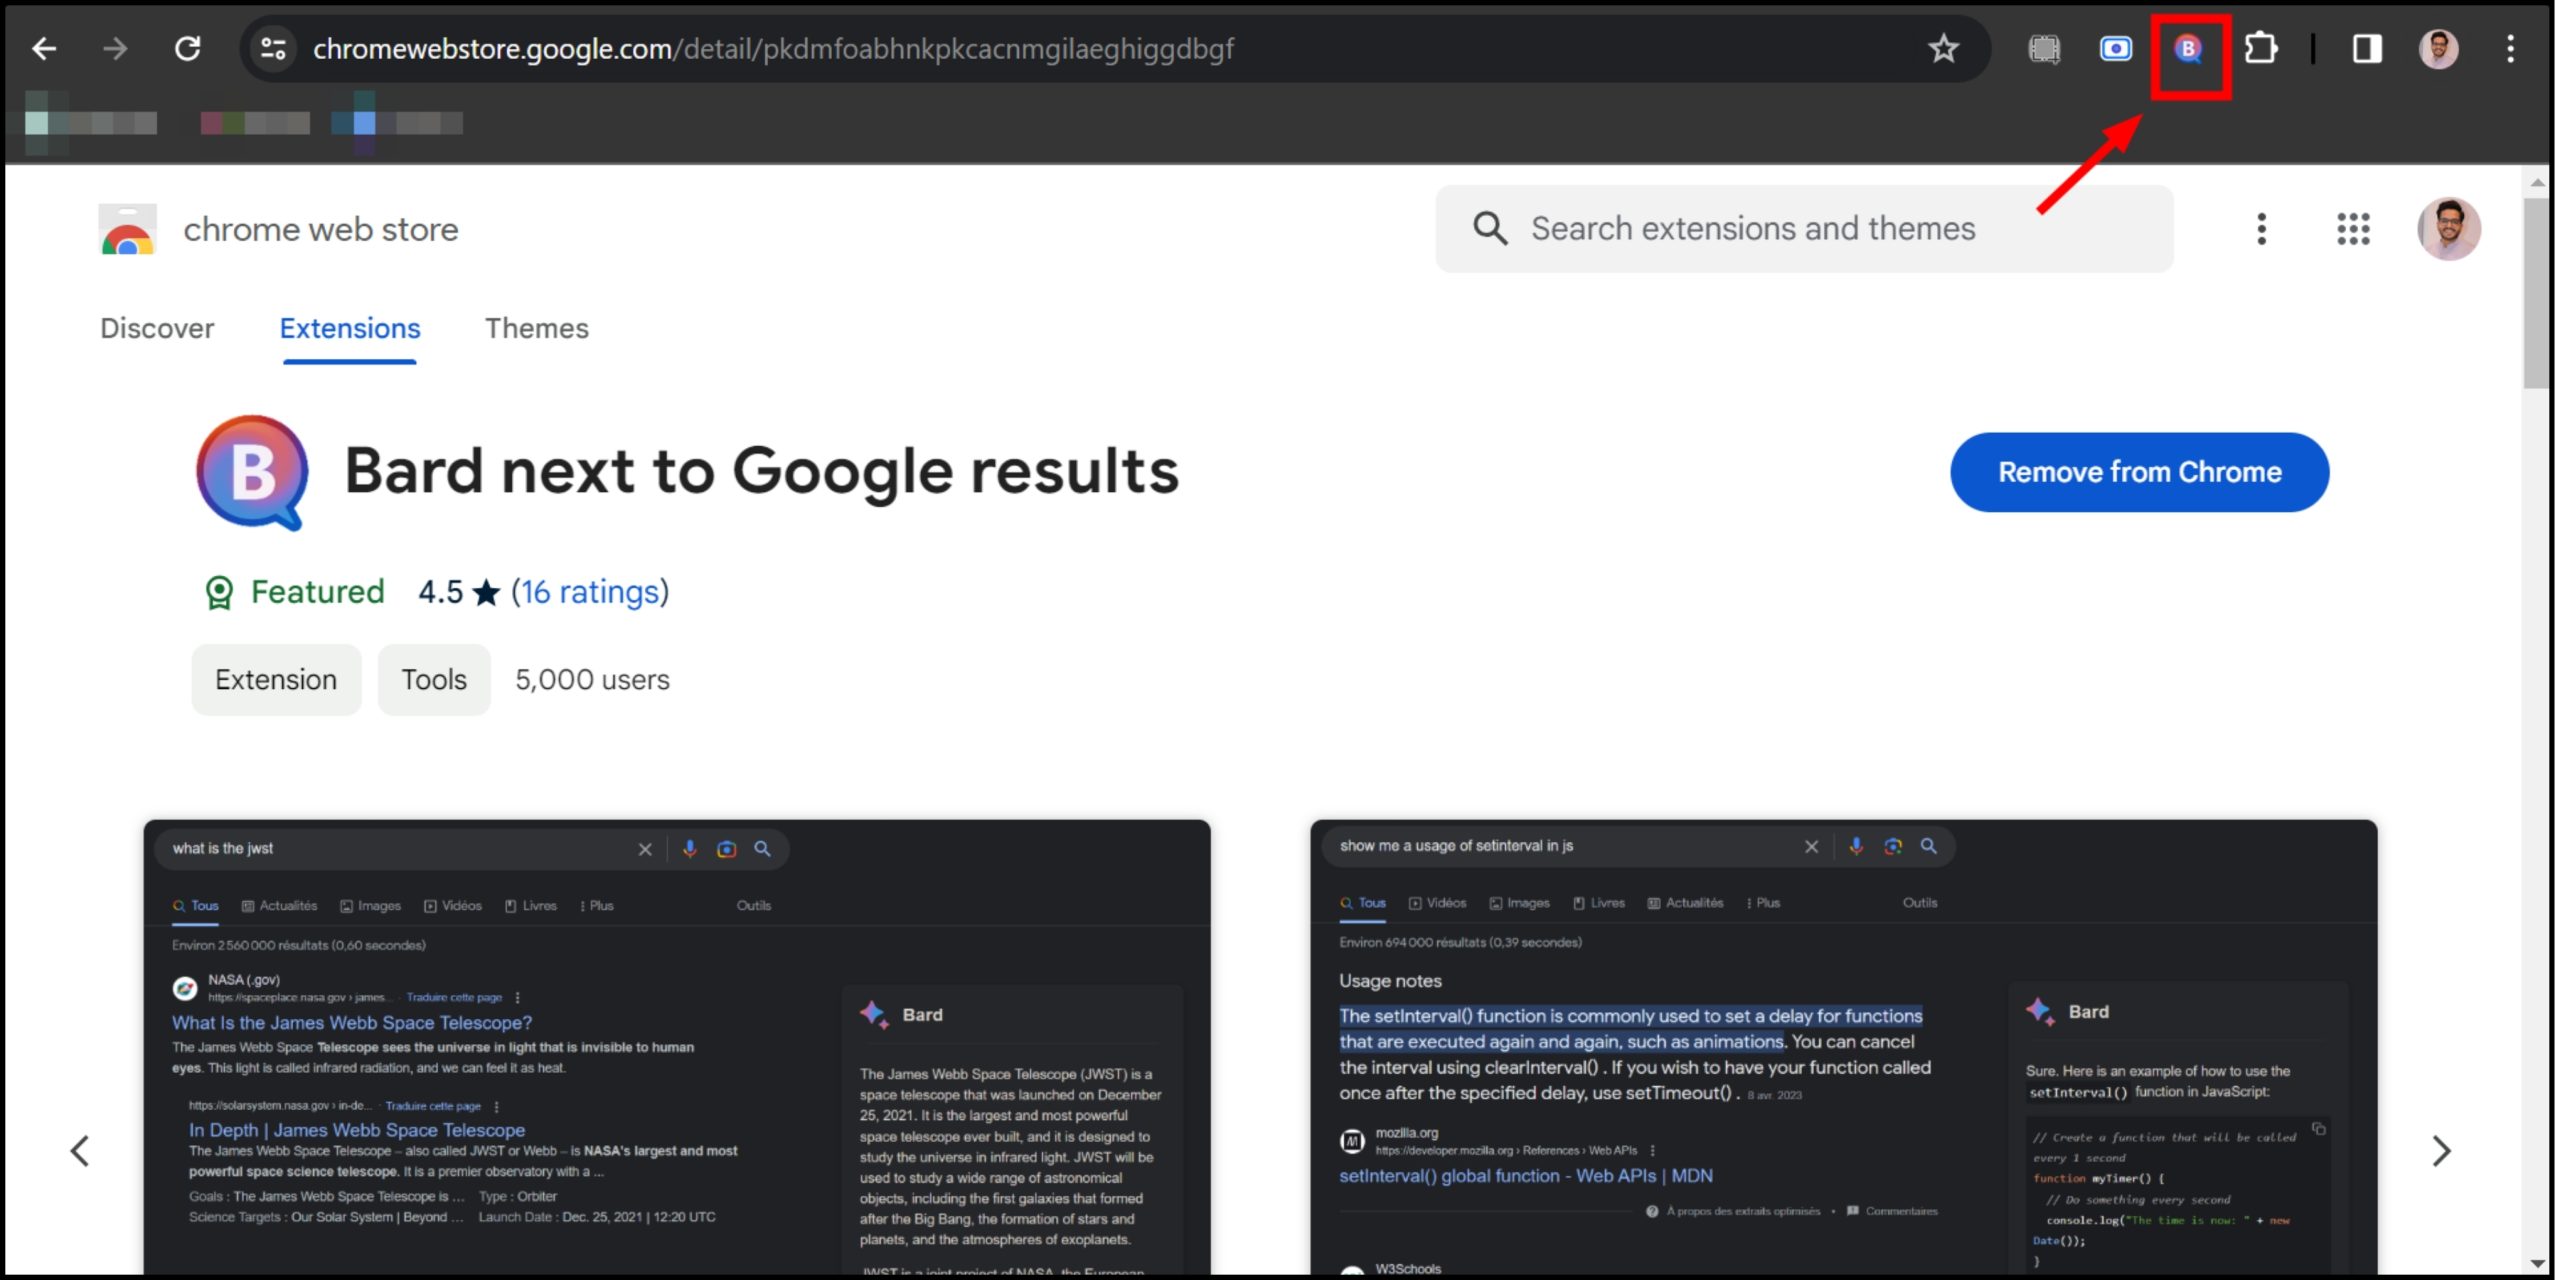Click the Tools category chip
The image size is (2560, 1280).
[434, 680]
